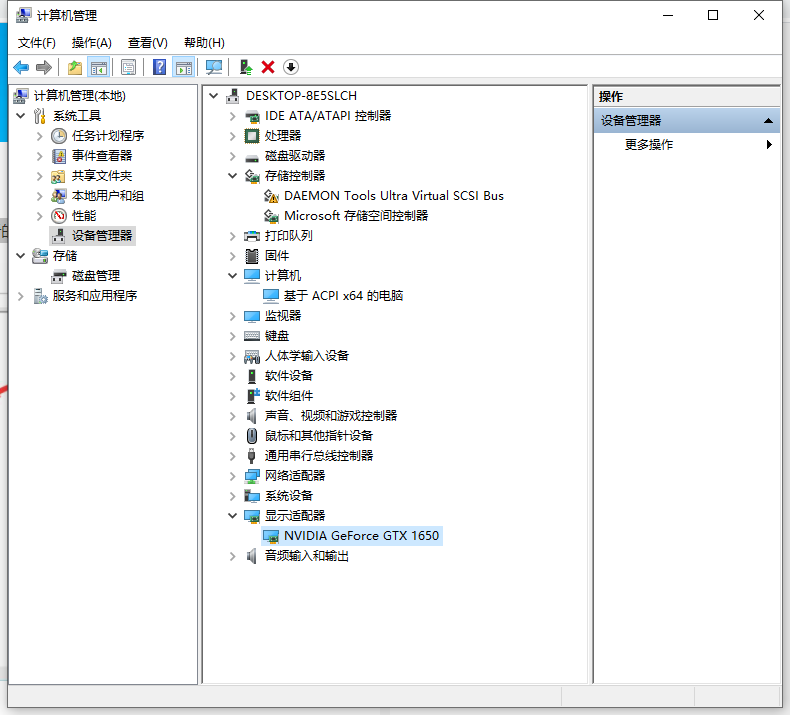
Task: Collapse the 操作 panel's 设备管理器 section arrow
Action: coord(768,120)
